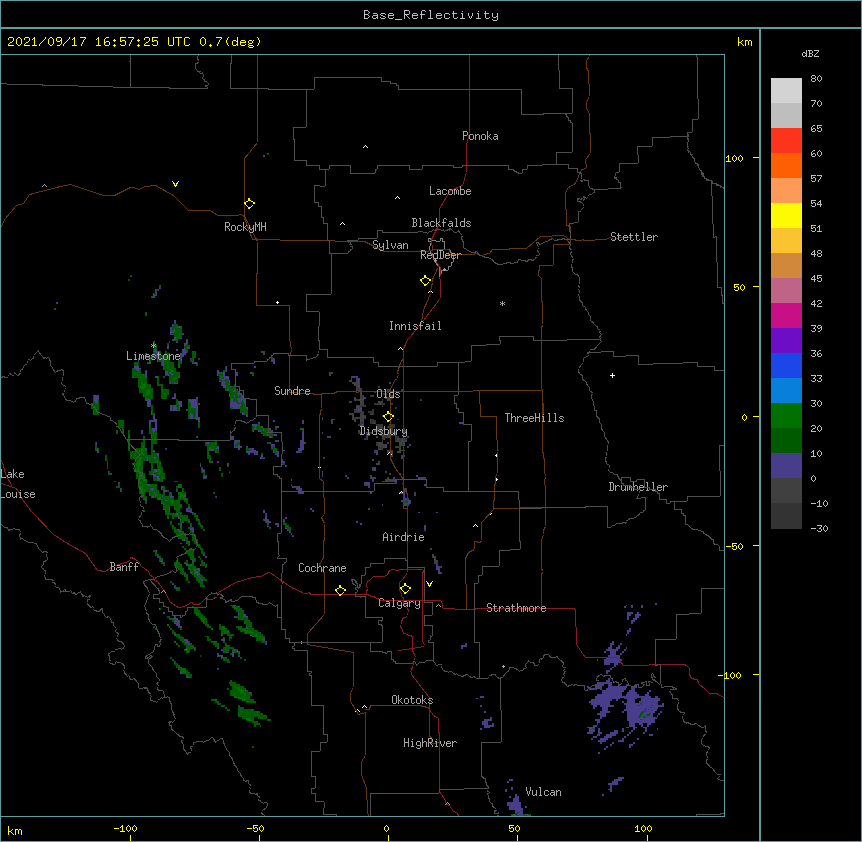
Task: Select the red 65 dBZ legend swatch
Action: 786,140
